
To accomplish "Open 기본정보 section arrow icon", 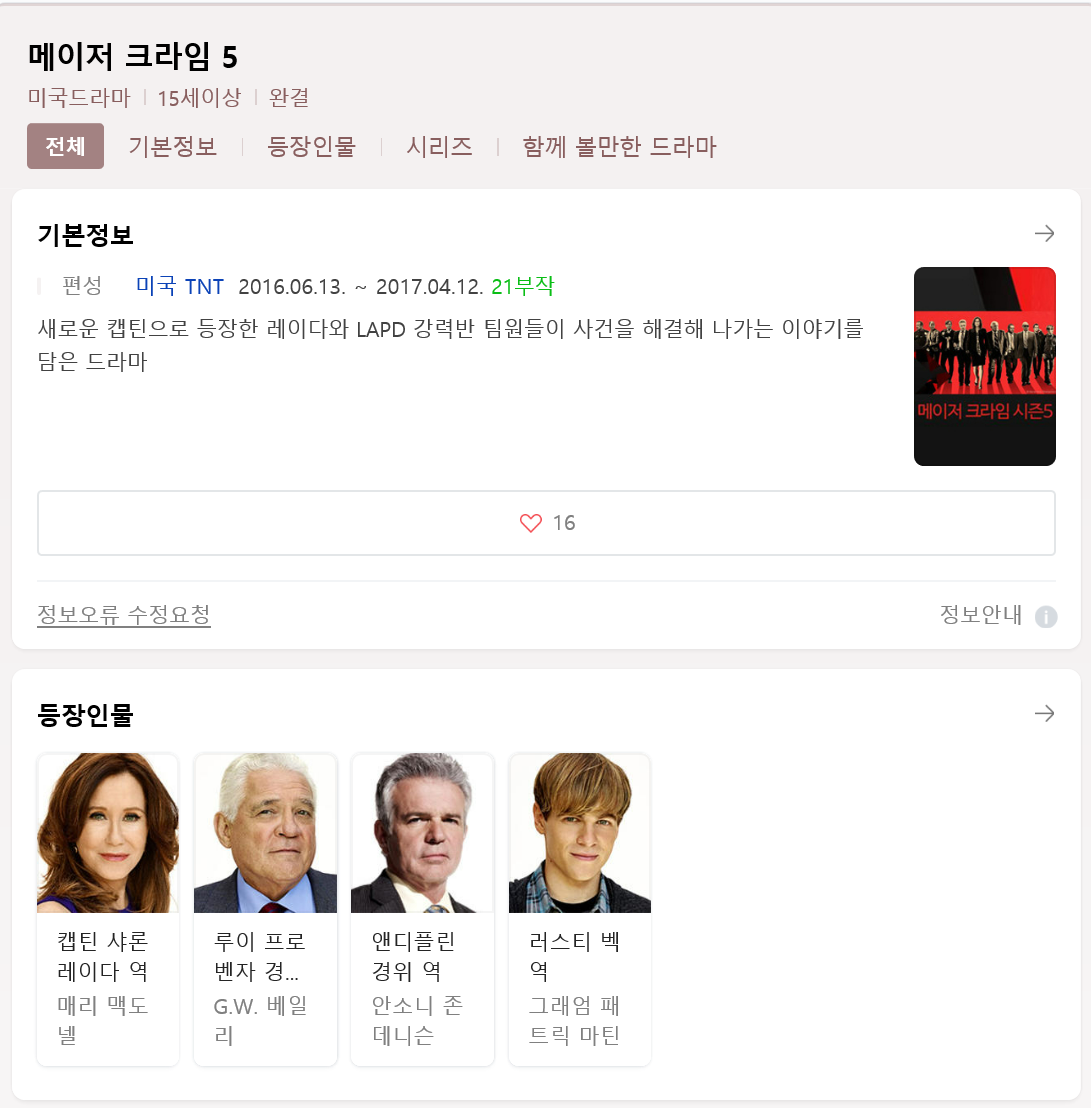I will pyautogui.click(x=1044, y=233).
